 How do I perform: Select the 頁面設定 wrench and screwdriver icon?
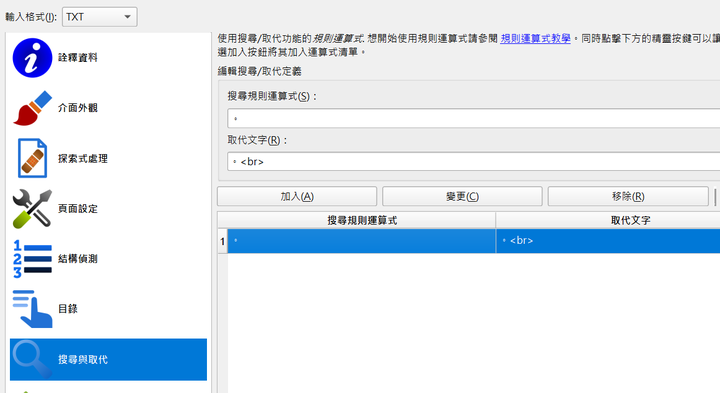(32, 208)
